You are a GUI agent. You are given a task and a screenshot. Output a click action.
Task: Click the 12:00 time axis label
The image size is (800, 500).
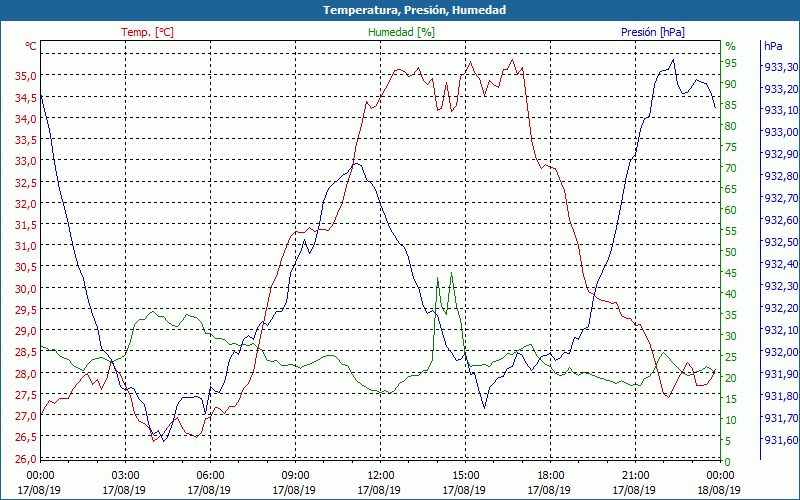pos(380,476)
